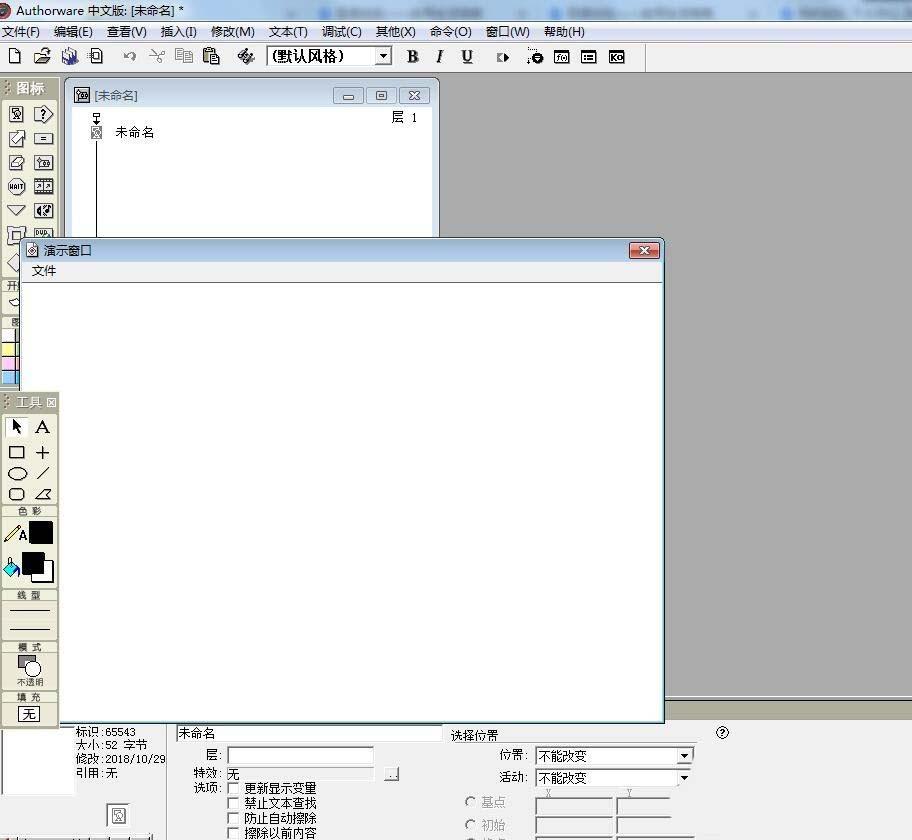This screenshot has height=840, width=912.
Task: Open the 调试(C) menu
Action: [341, 32]
